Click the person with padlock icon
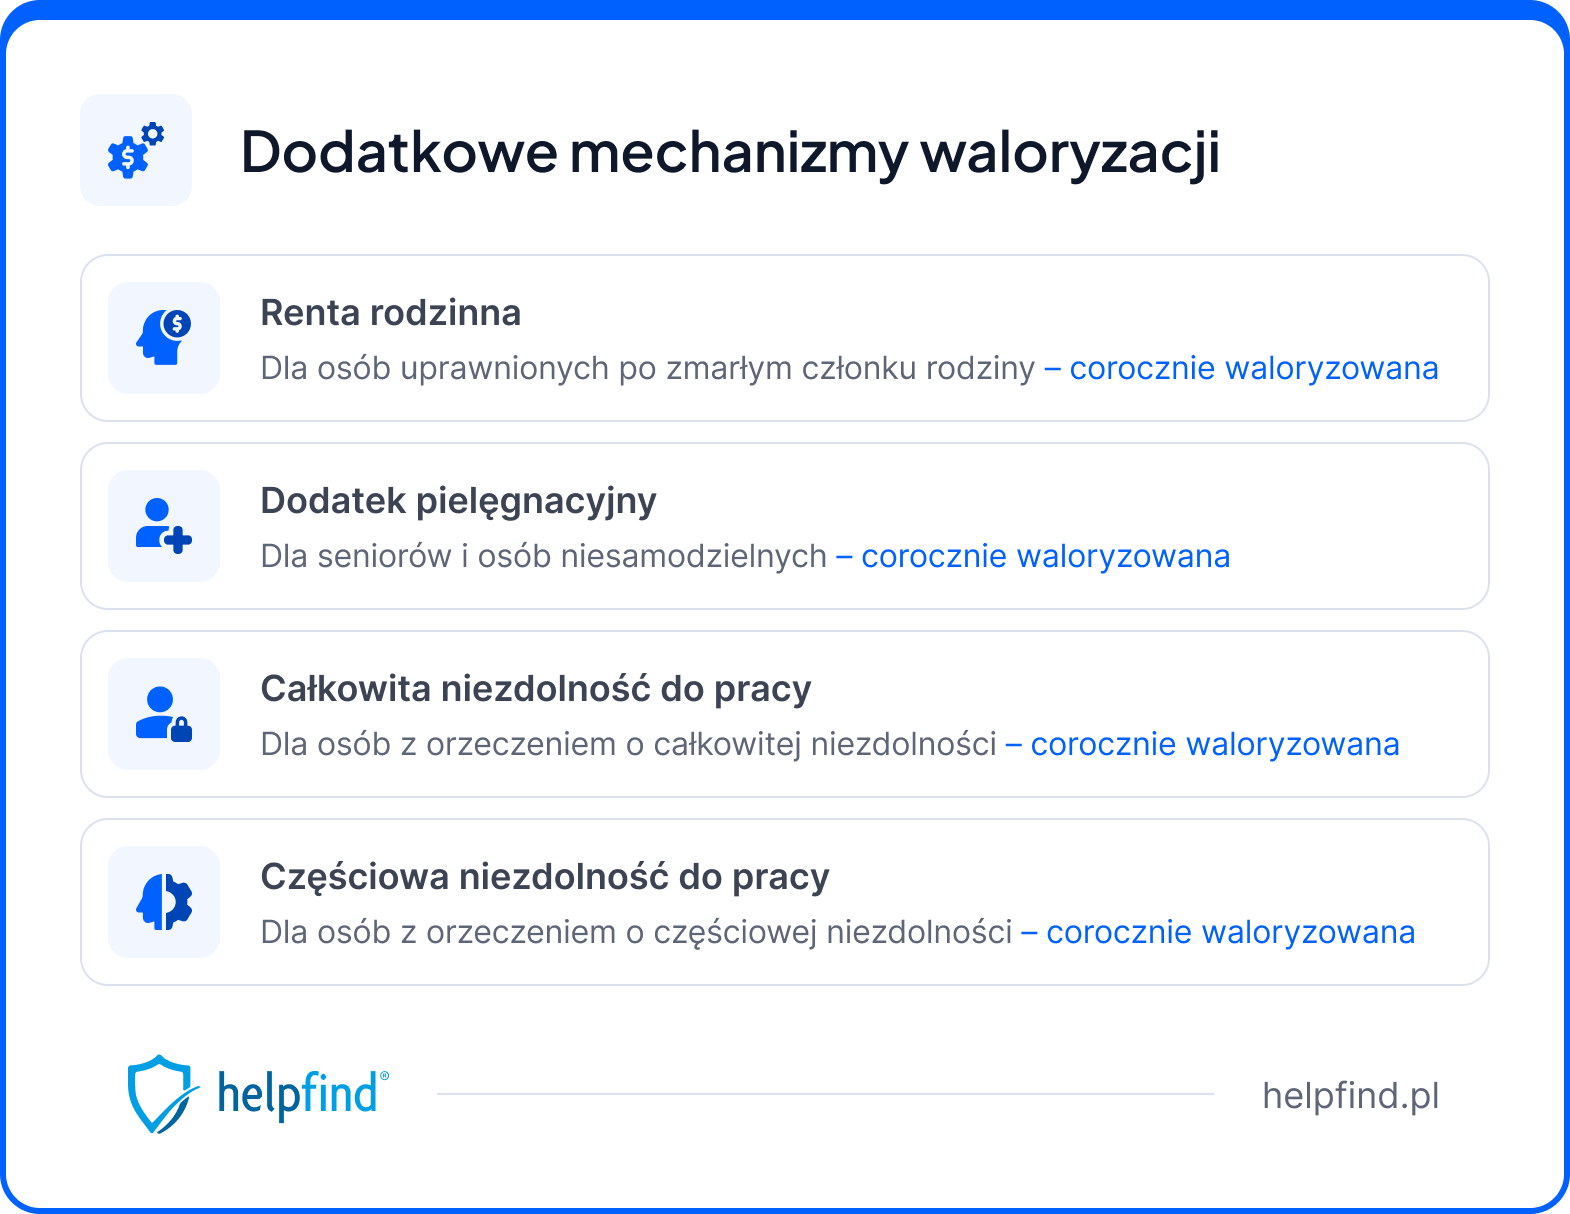The height and width of the screenshot is (1214, 1570). 164,714
